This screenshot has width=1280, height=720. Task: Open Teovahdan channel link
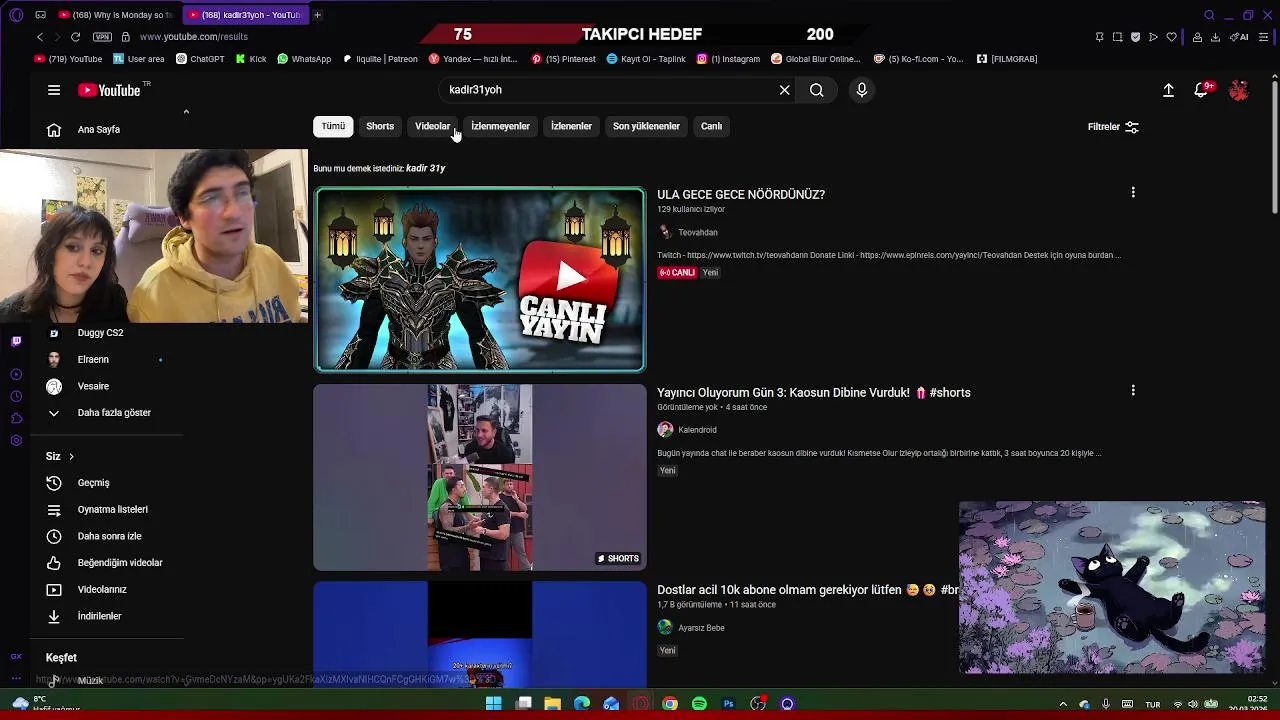697,232
